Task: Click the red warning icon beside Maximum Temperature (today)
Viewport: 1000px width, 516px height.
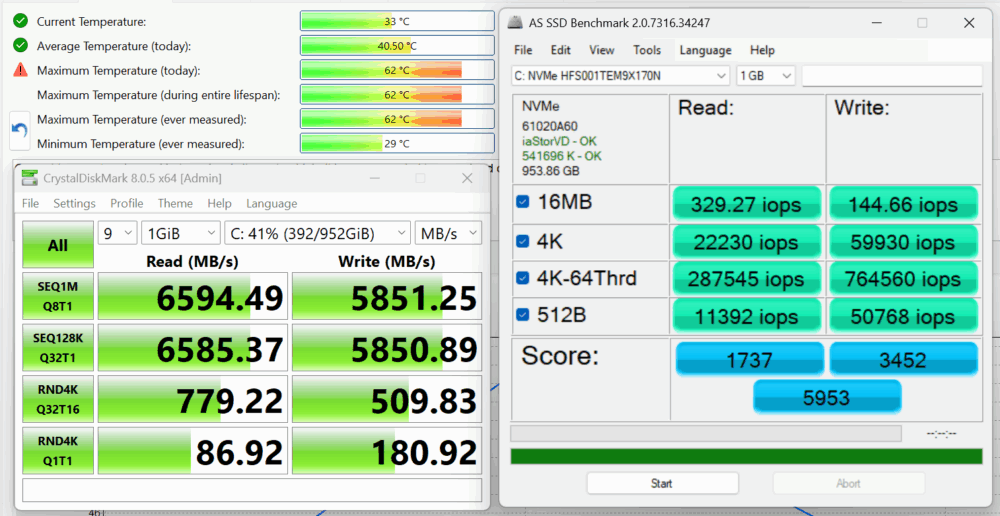Action: click(20, 70)
